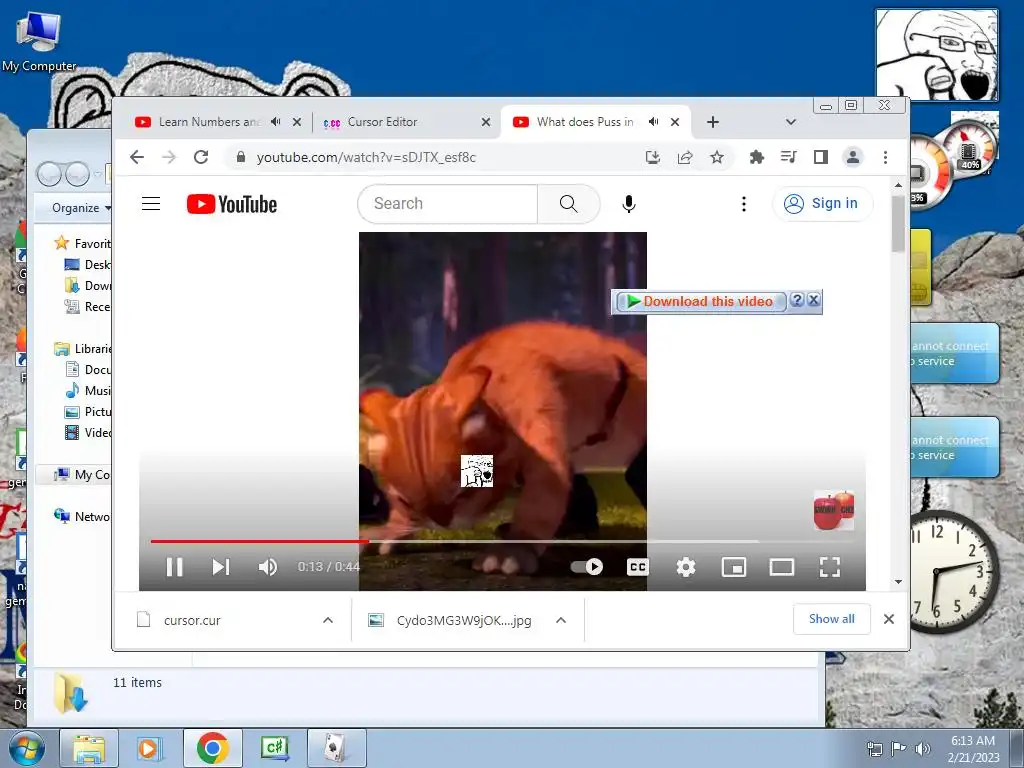1024x768 pixels.
Task: Open YouTube settings three-dot menu
Action: pos(743,204)
